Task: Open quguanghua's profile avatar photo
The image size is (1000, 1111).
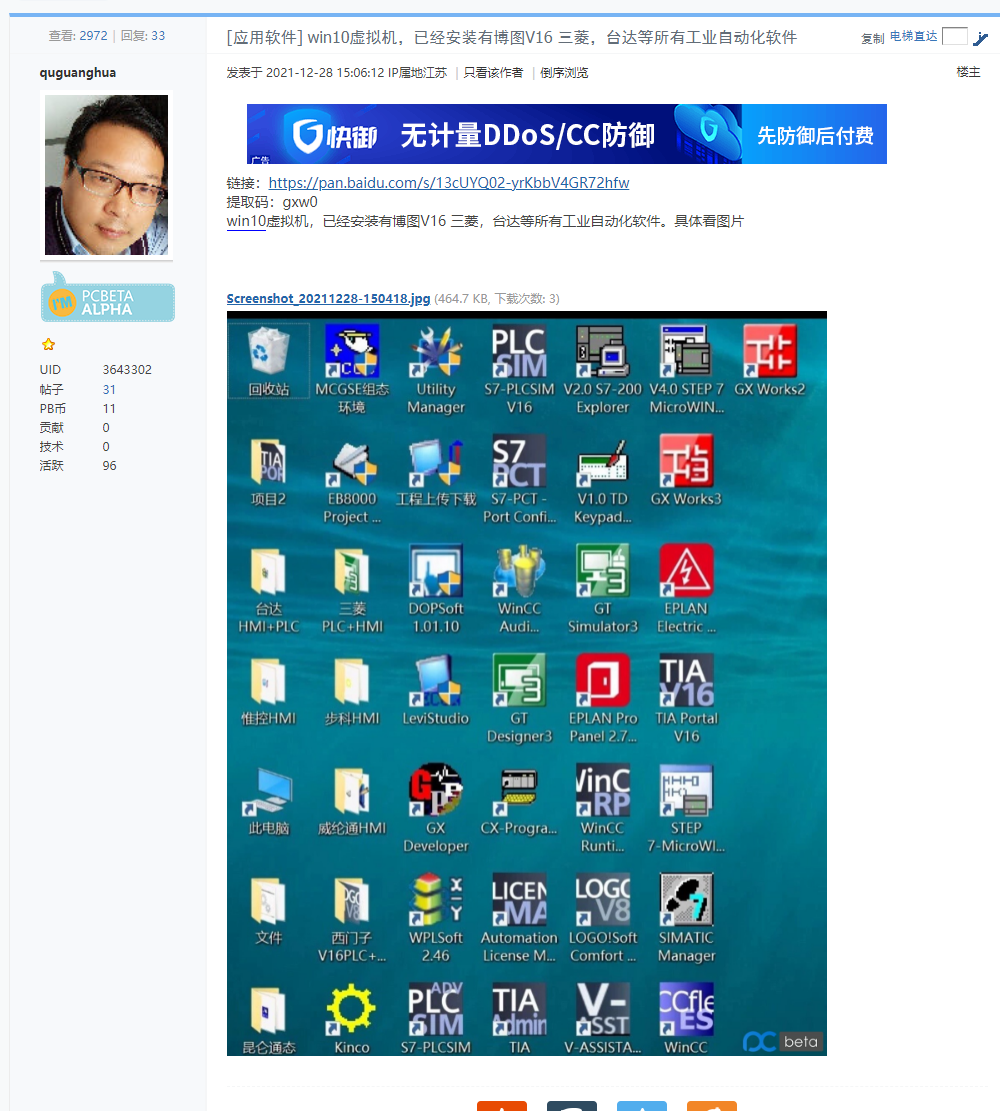Action: [107, 175]
